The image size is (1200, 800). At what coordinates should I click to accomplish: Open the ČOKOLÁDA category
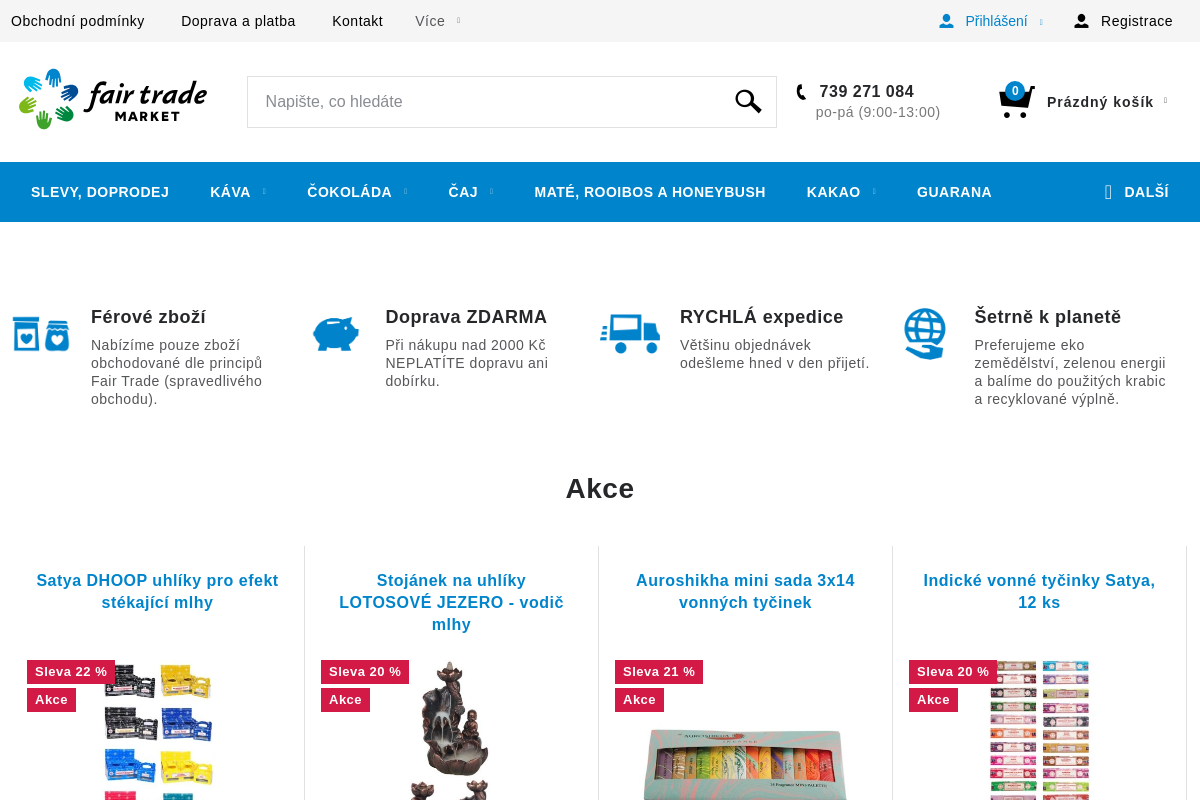349,192
